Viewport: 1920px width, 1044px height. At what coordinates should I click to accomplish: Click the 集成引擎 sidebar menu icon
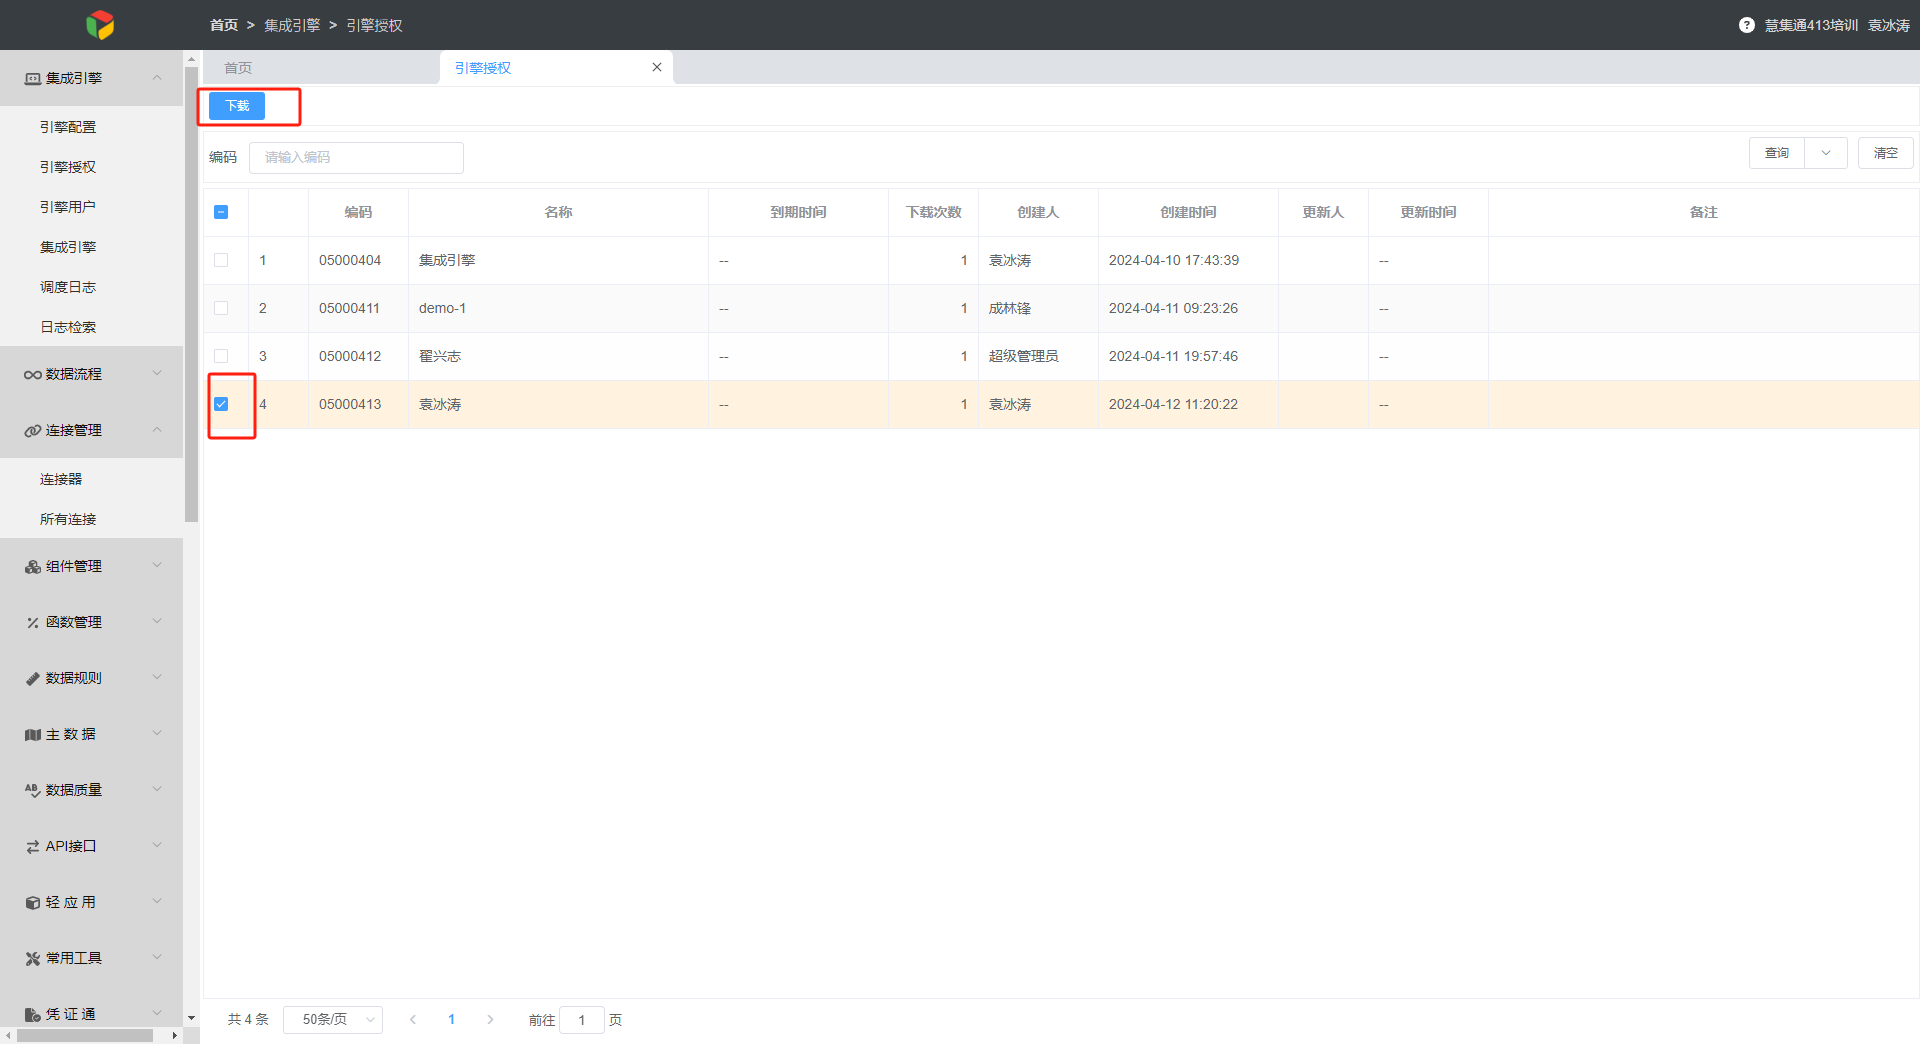[33, 78]
